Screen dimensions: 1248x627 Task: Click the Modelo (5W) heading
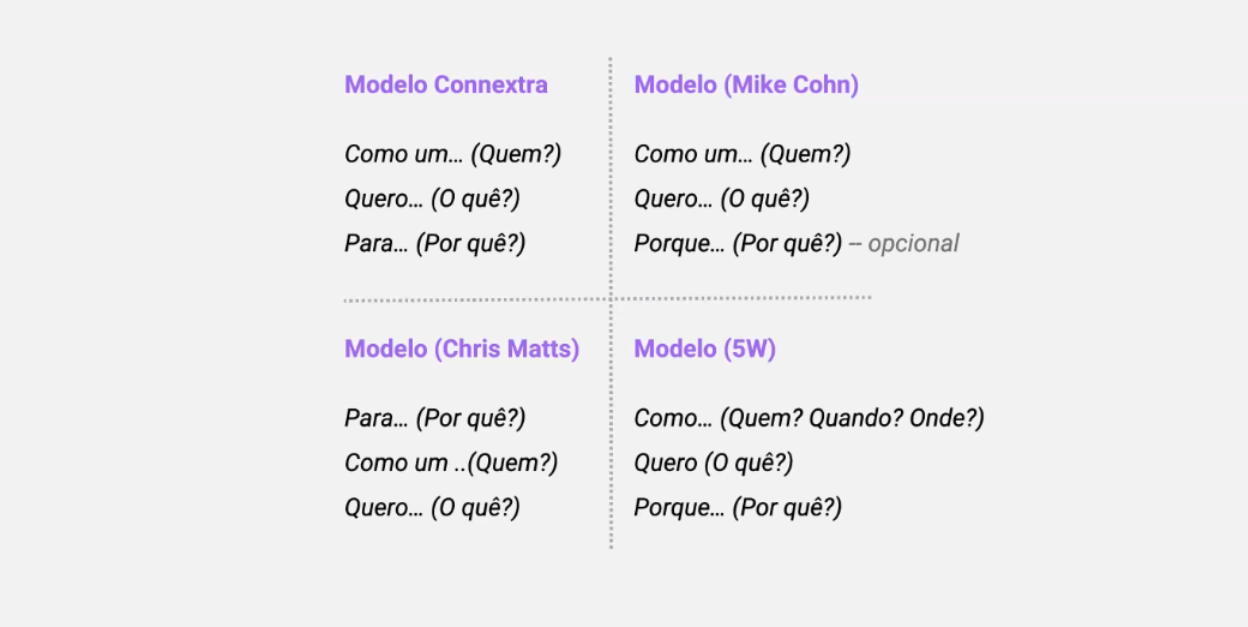(705, 349)
